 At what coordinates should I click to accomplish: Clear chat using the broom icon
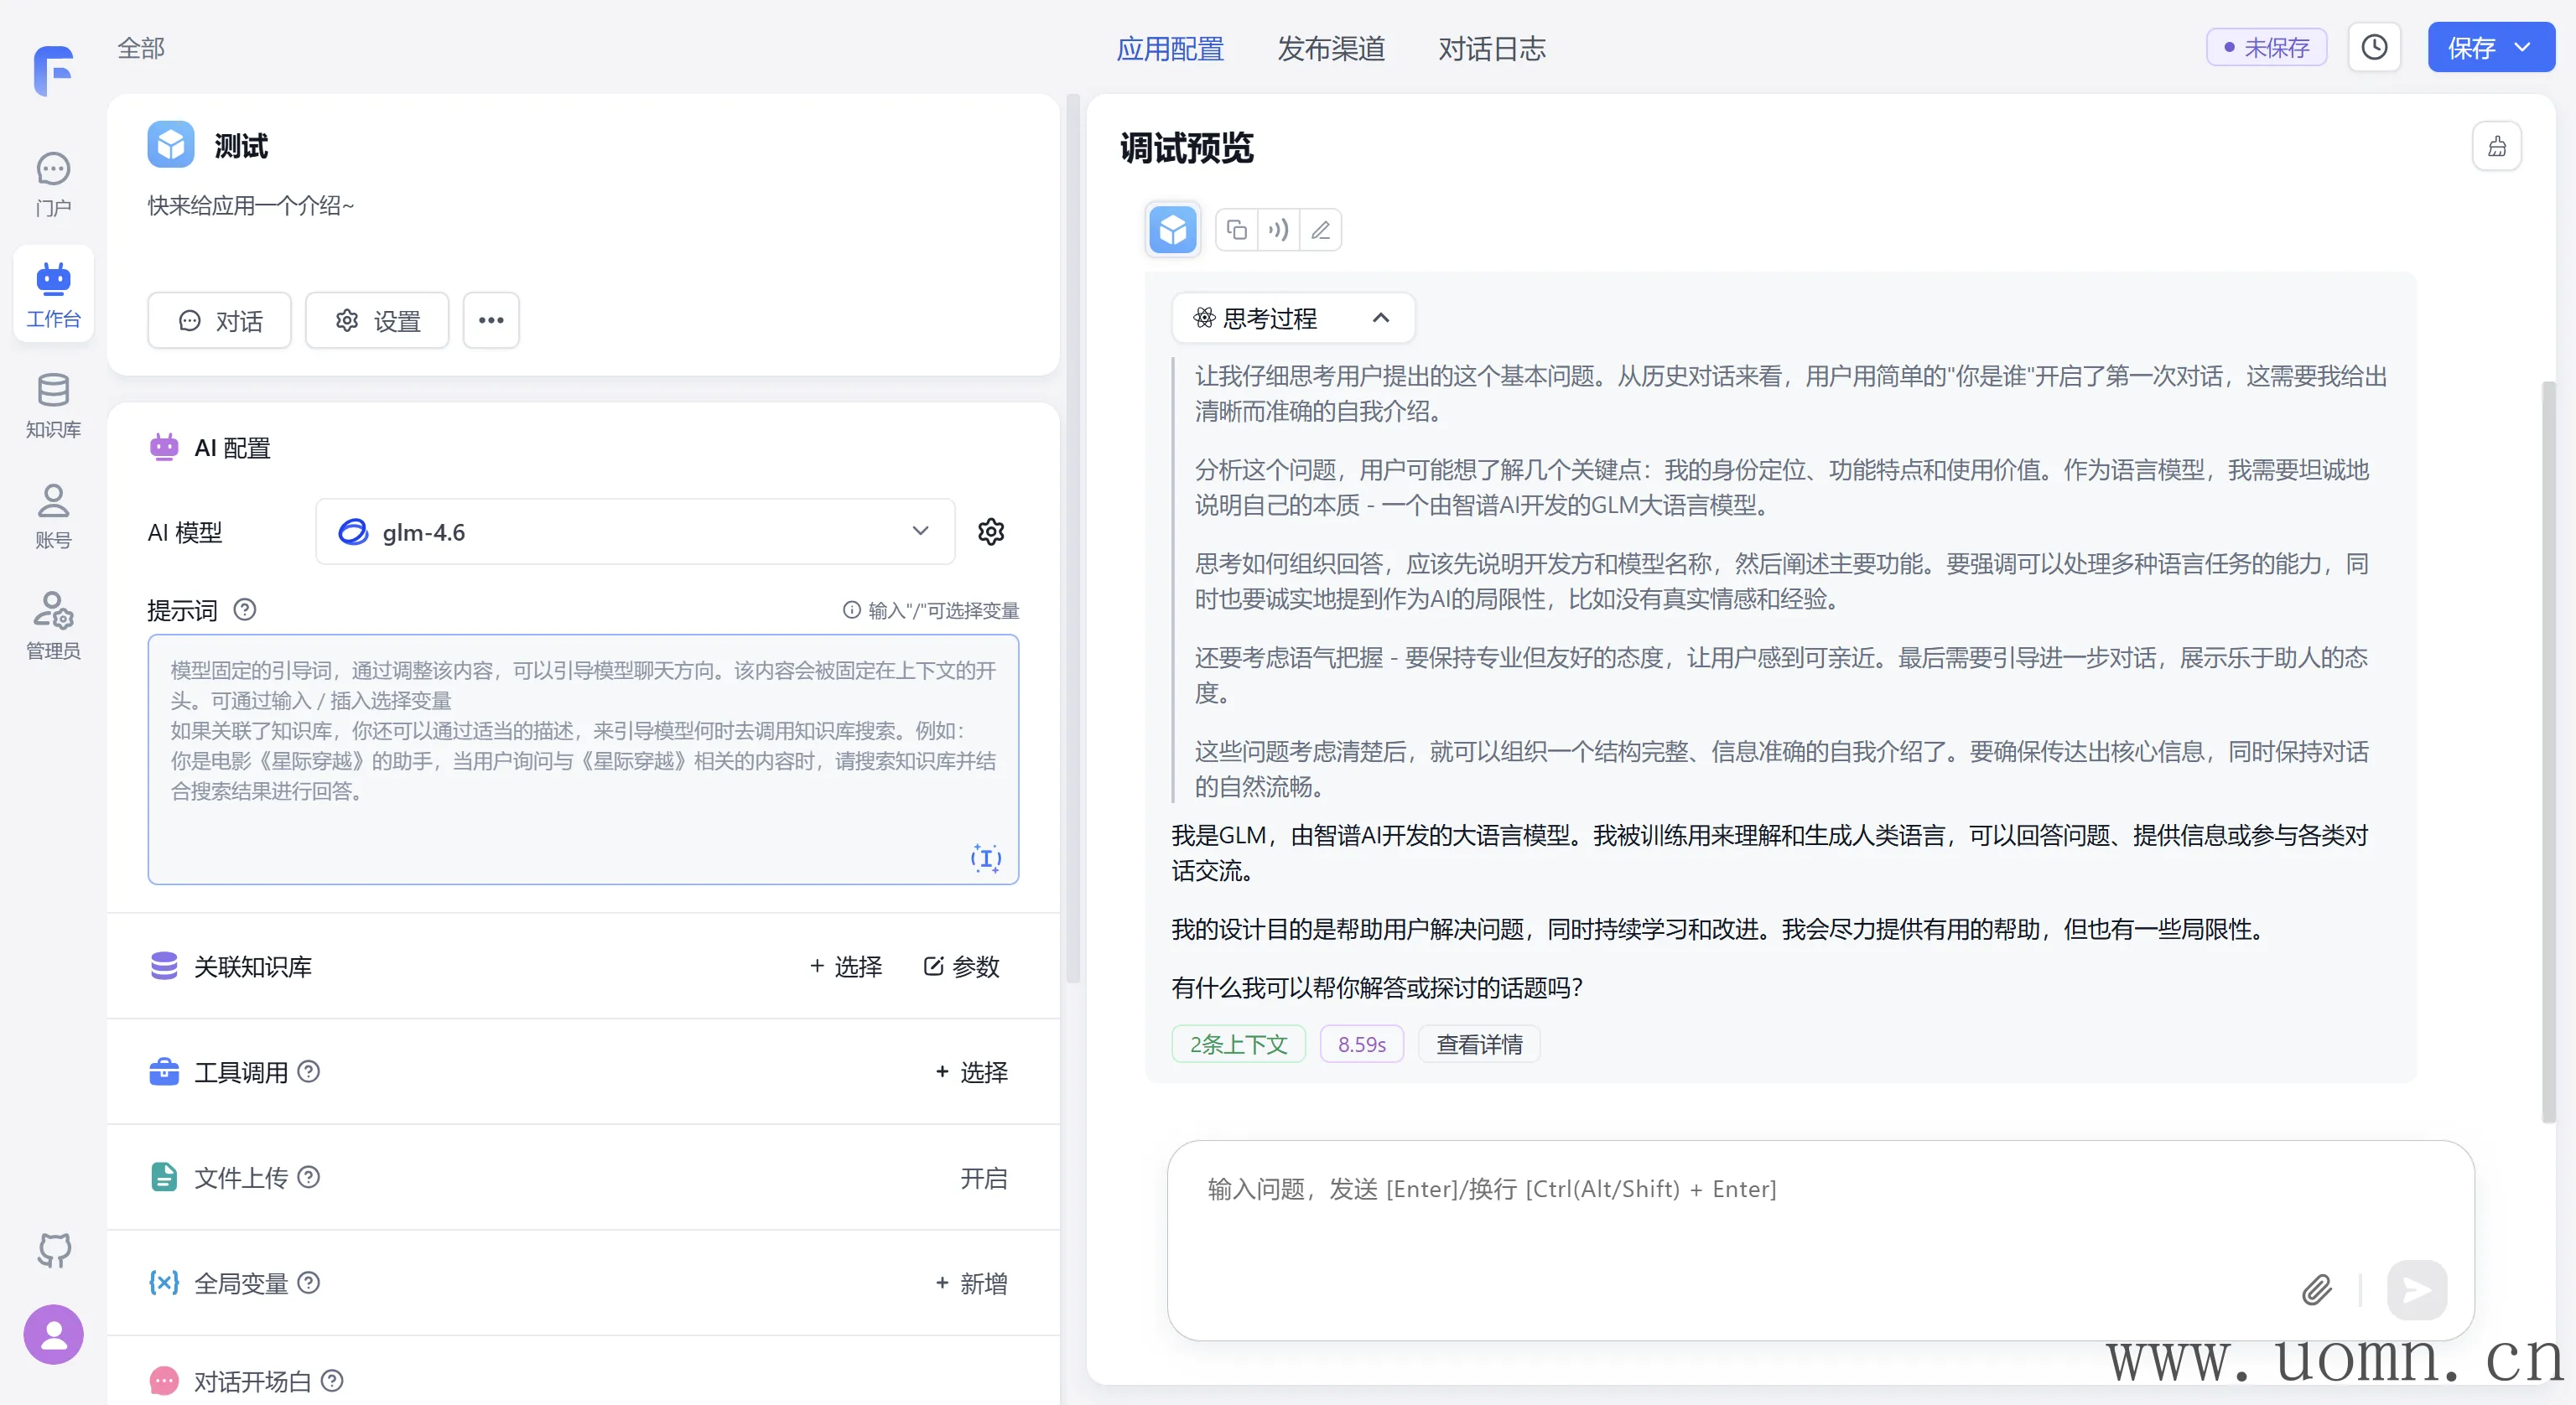(2496, 147)
